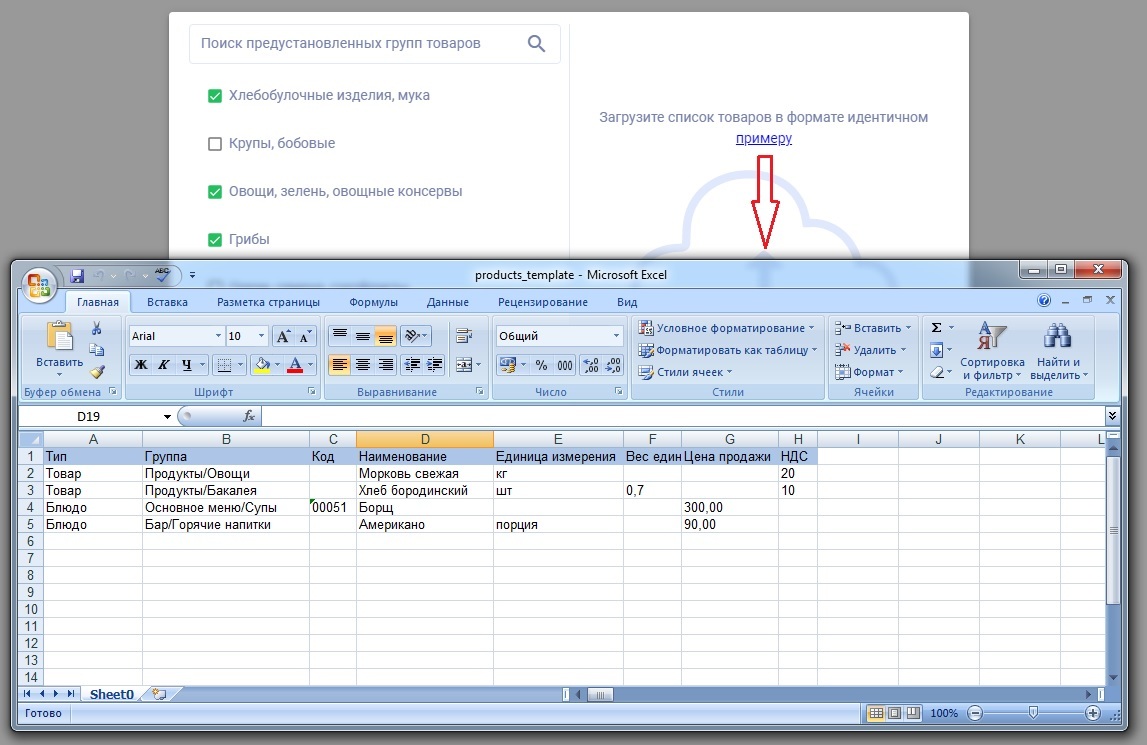Apply italic (К) formatting
The image size is (1147, 745).
click(x=164, y=364)
